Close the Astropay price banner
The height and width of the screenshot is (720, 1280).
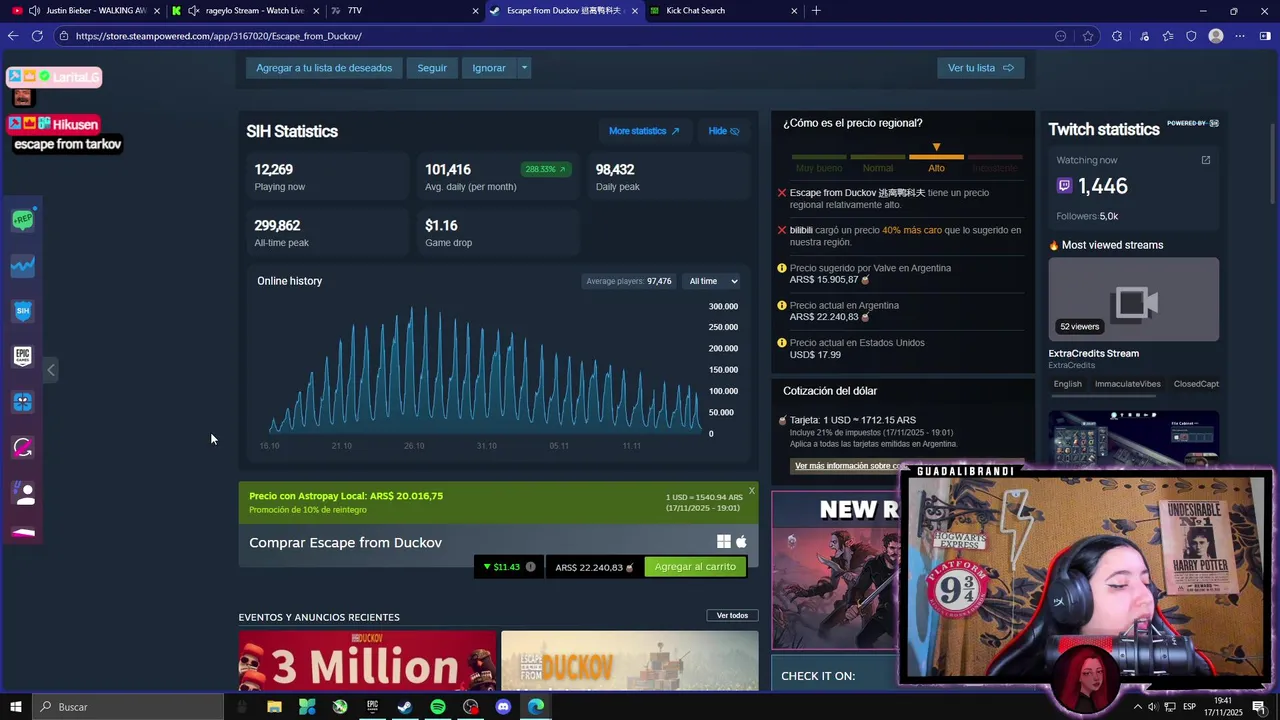(751, 490)
